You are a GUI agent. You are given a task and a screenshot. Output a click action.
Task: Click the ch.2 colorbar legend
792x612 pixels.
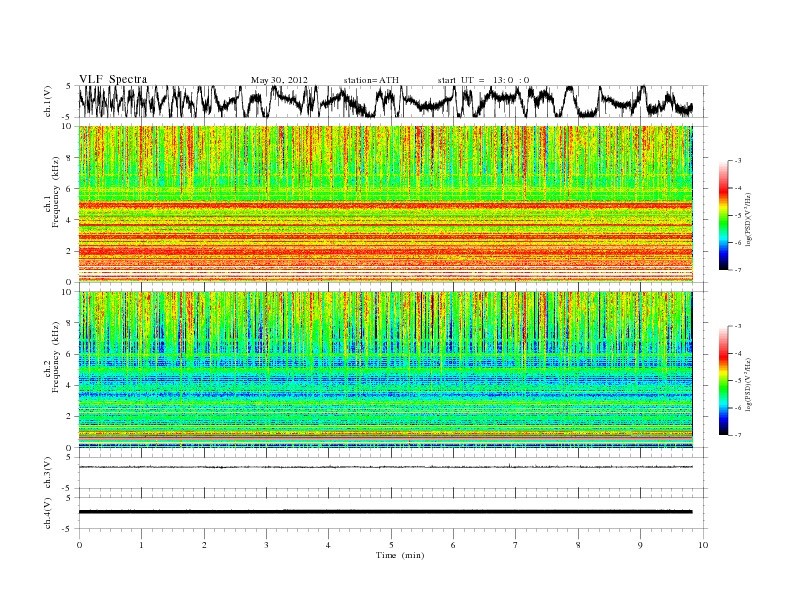(723, 380)
